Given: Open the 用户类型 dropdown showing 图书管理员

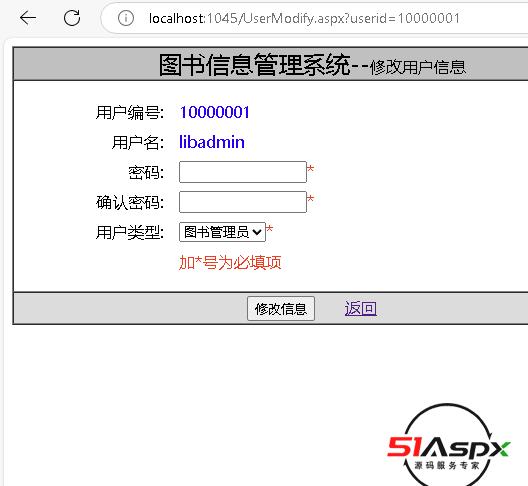Looking at the screenshot, I should 222,232.
